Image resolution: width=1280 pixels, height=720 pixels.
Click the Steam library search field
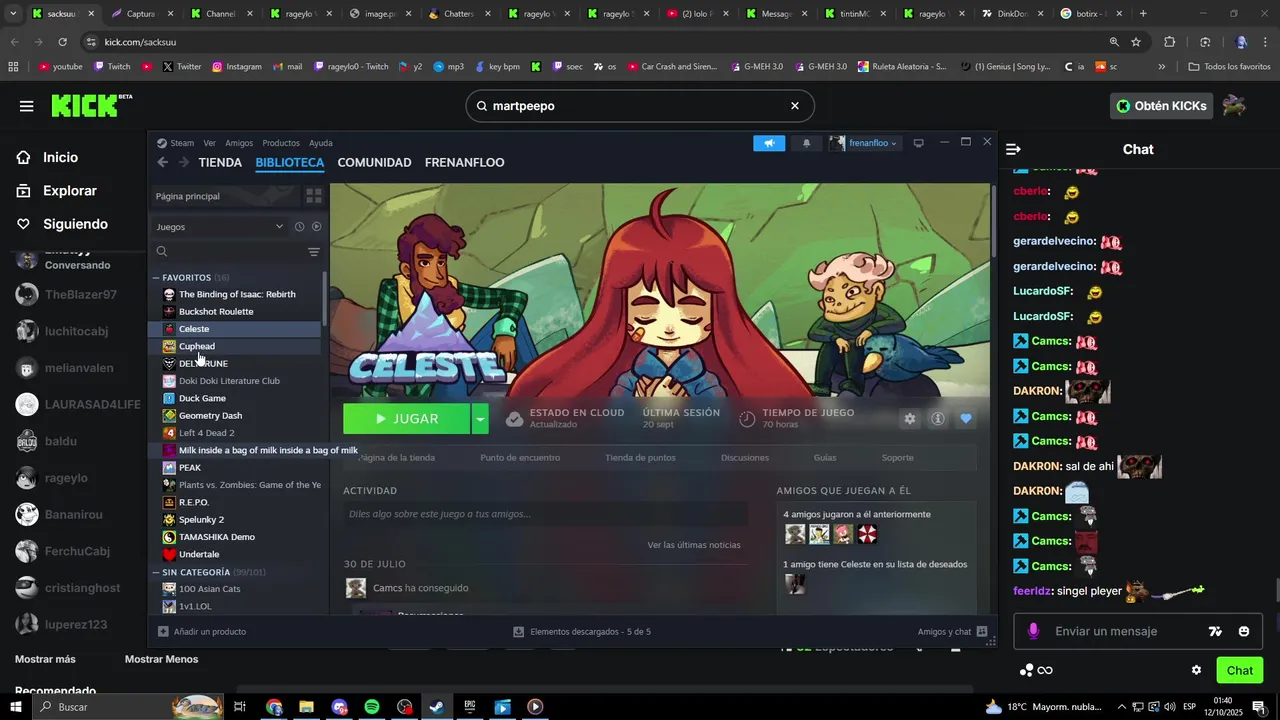(x=228, y=252)
